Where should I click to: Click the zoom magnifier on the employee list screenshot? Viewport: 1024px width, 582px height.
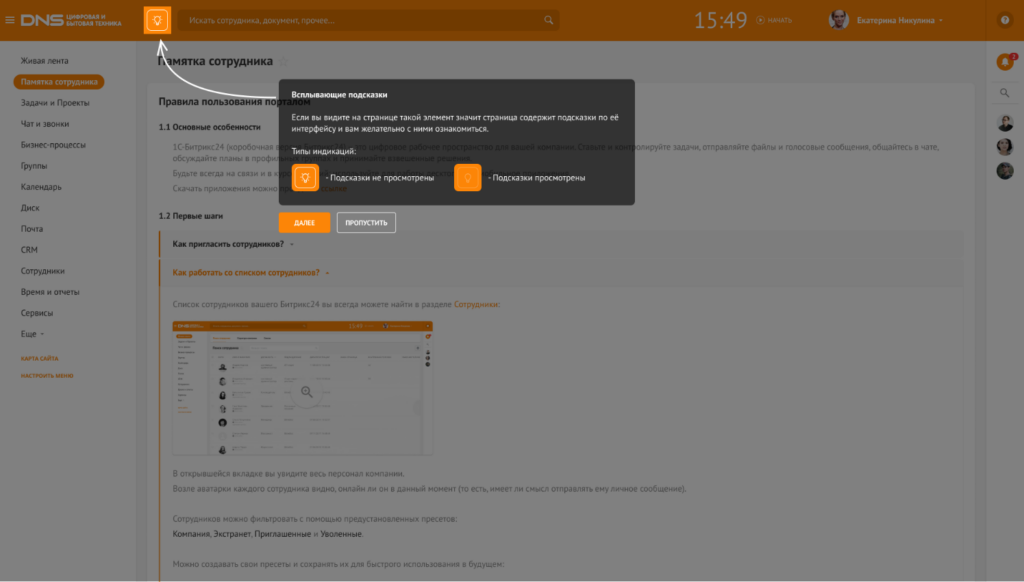[x=306, y=392]
